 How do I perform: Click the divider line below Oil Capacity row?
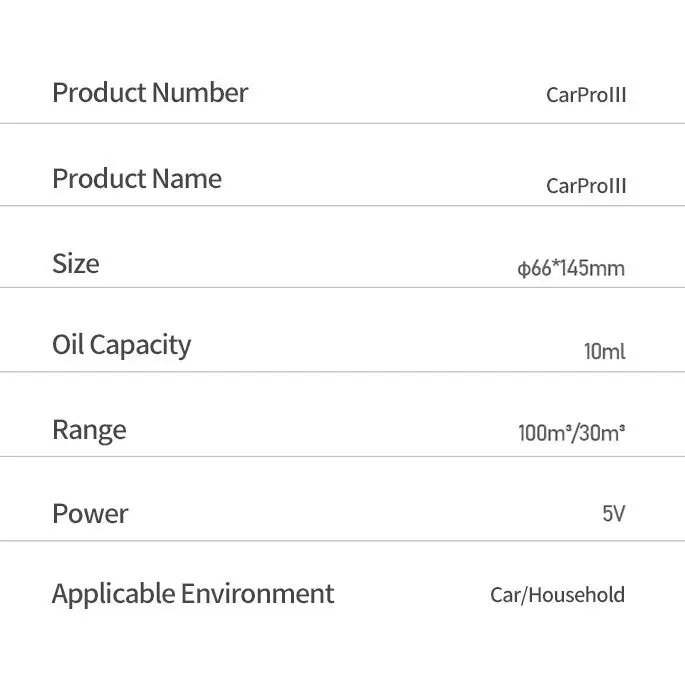coord(342,372)
